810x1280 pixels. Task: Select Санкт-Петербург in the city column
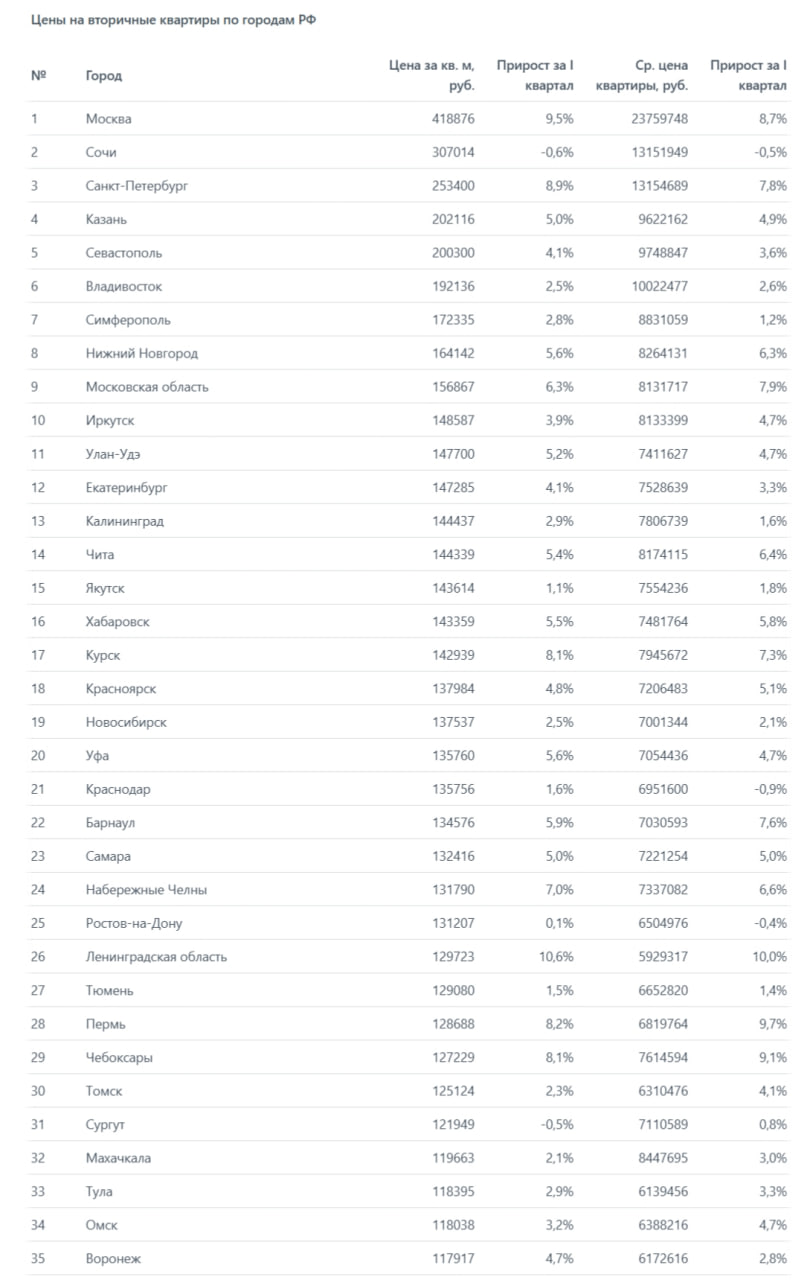[x=137, y=186]
